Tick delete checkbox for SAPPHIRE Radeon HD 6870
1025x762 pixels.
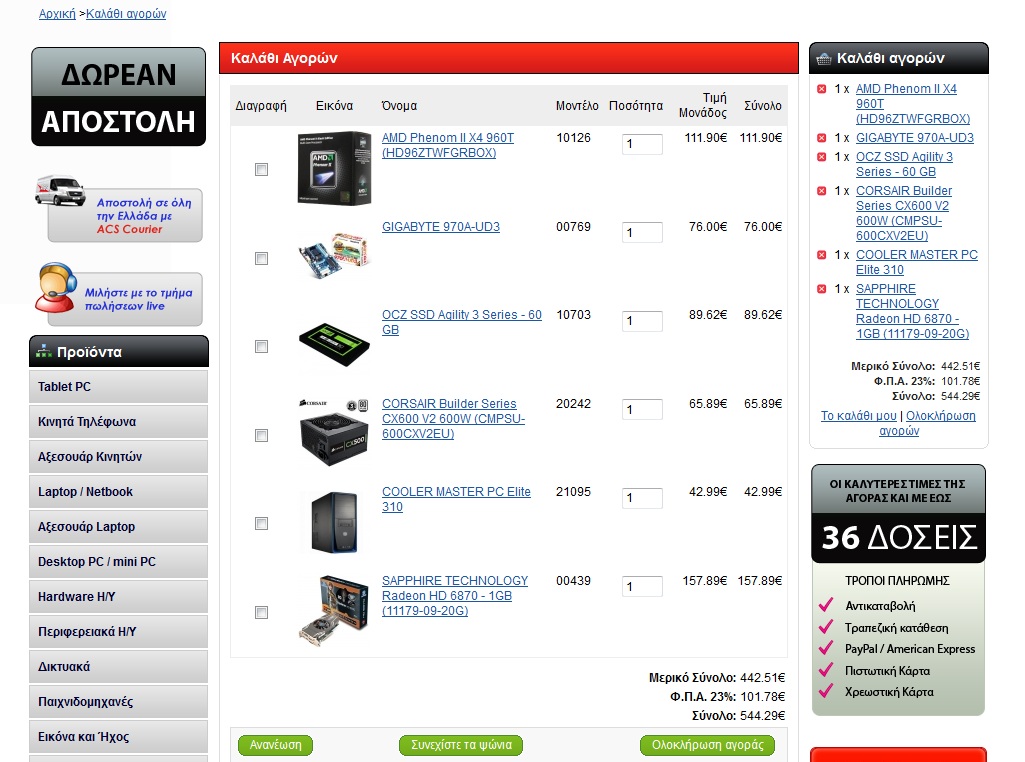pyautogui.click(x=261, y=612)
